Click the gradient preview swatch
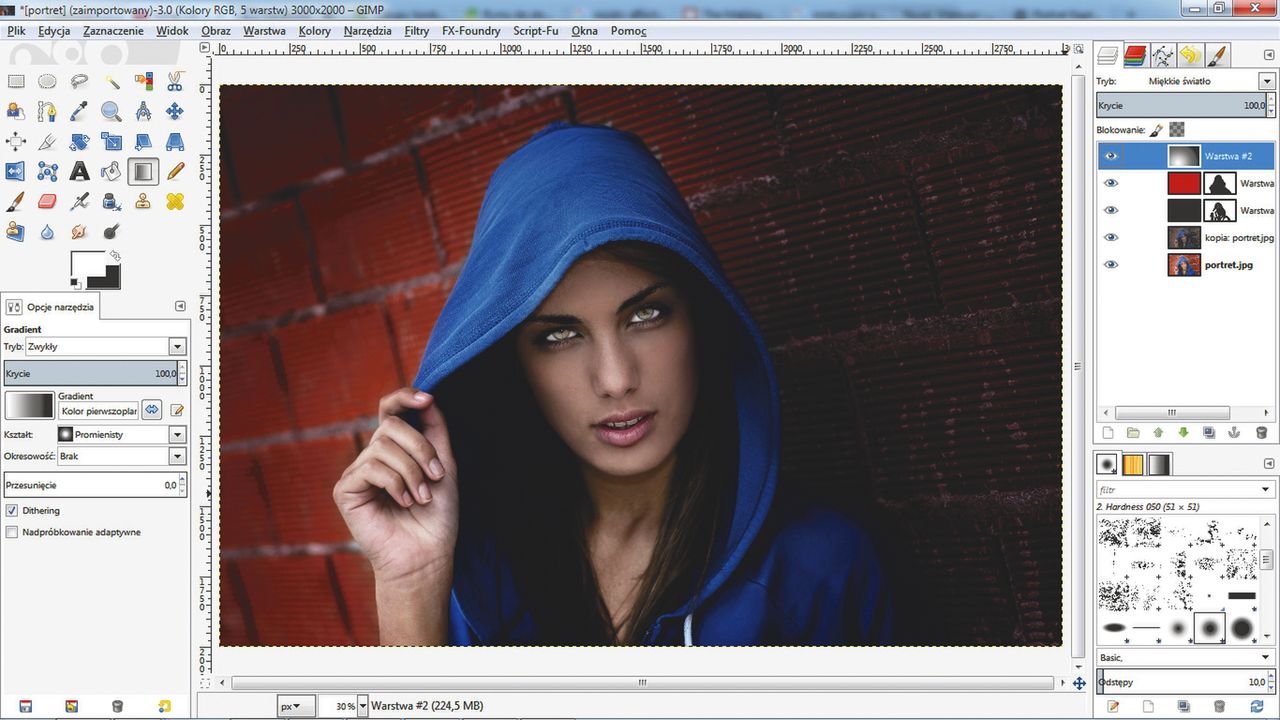Image resolution: width=1280 pixels, height=720 pixels. (30, 405)
